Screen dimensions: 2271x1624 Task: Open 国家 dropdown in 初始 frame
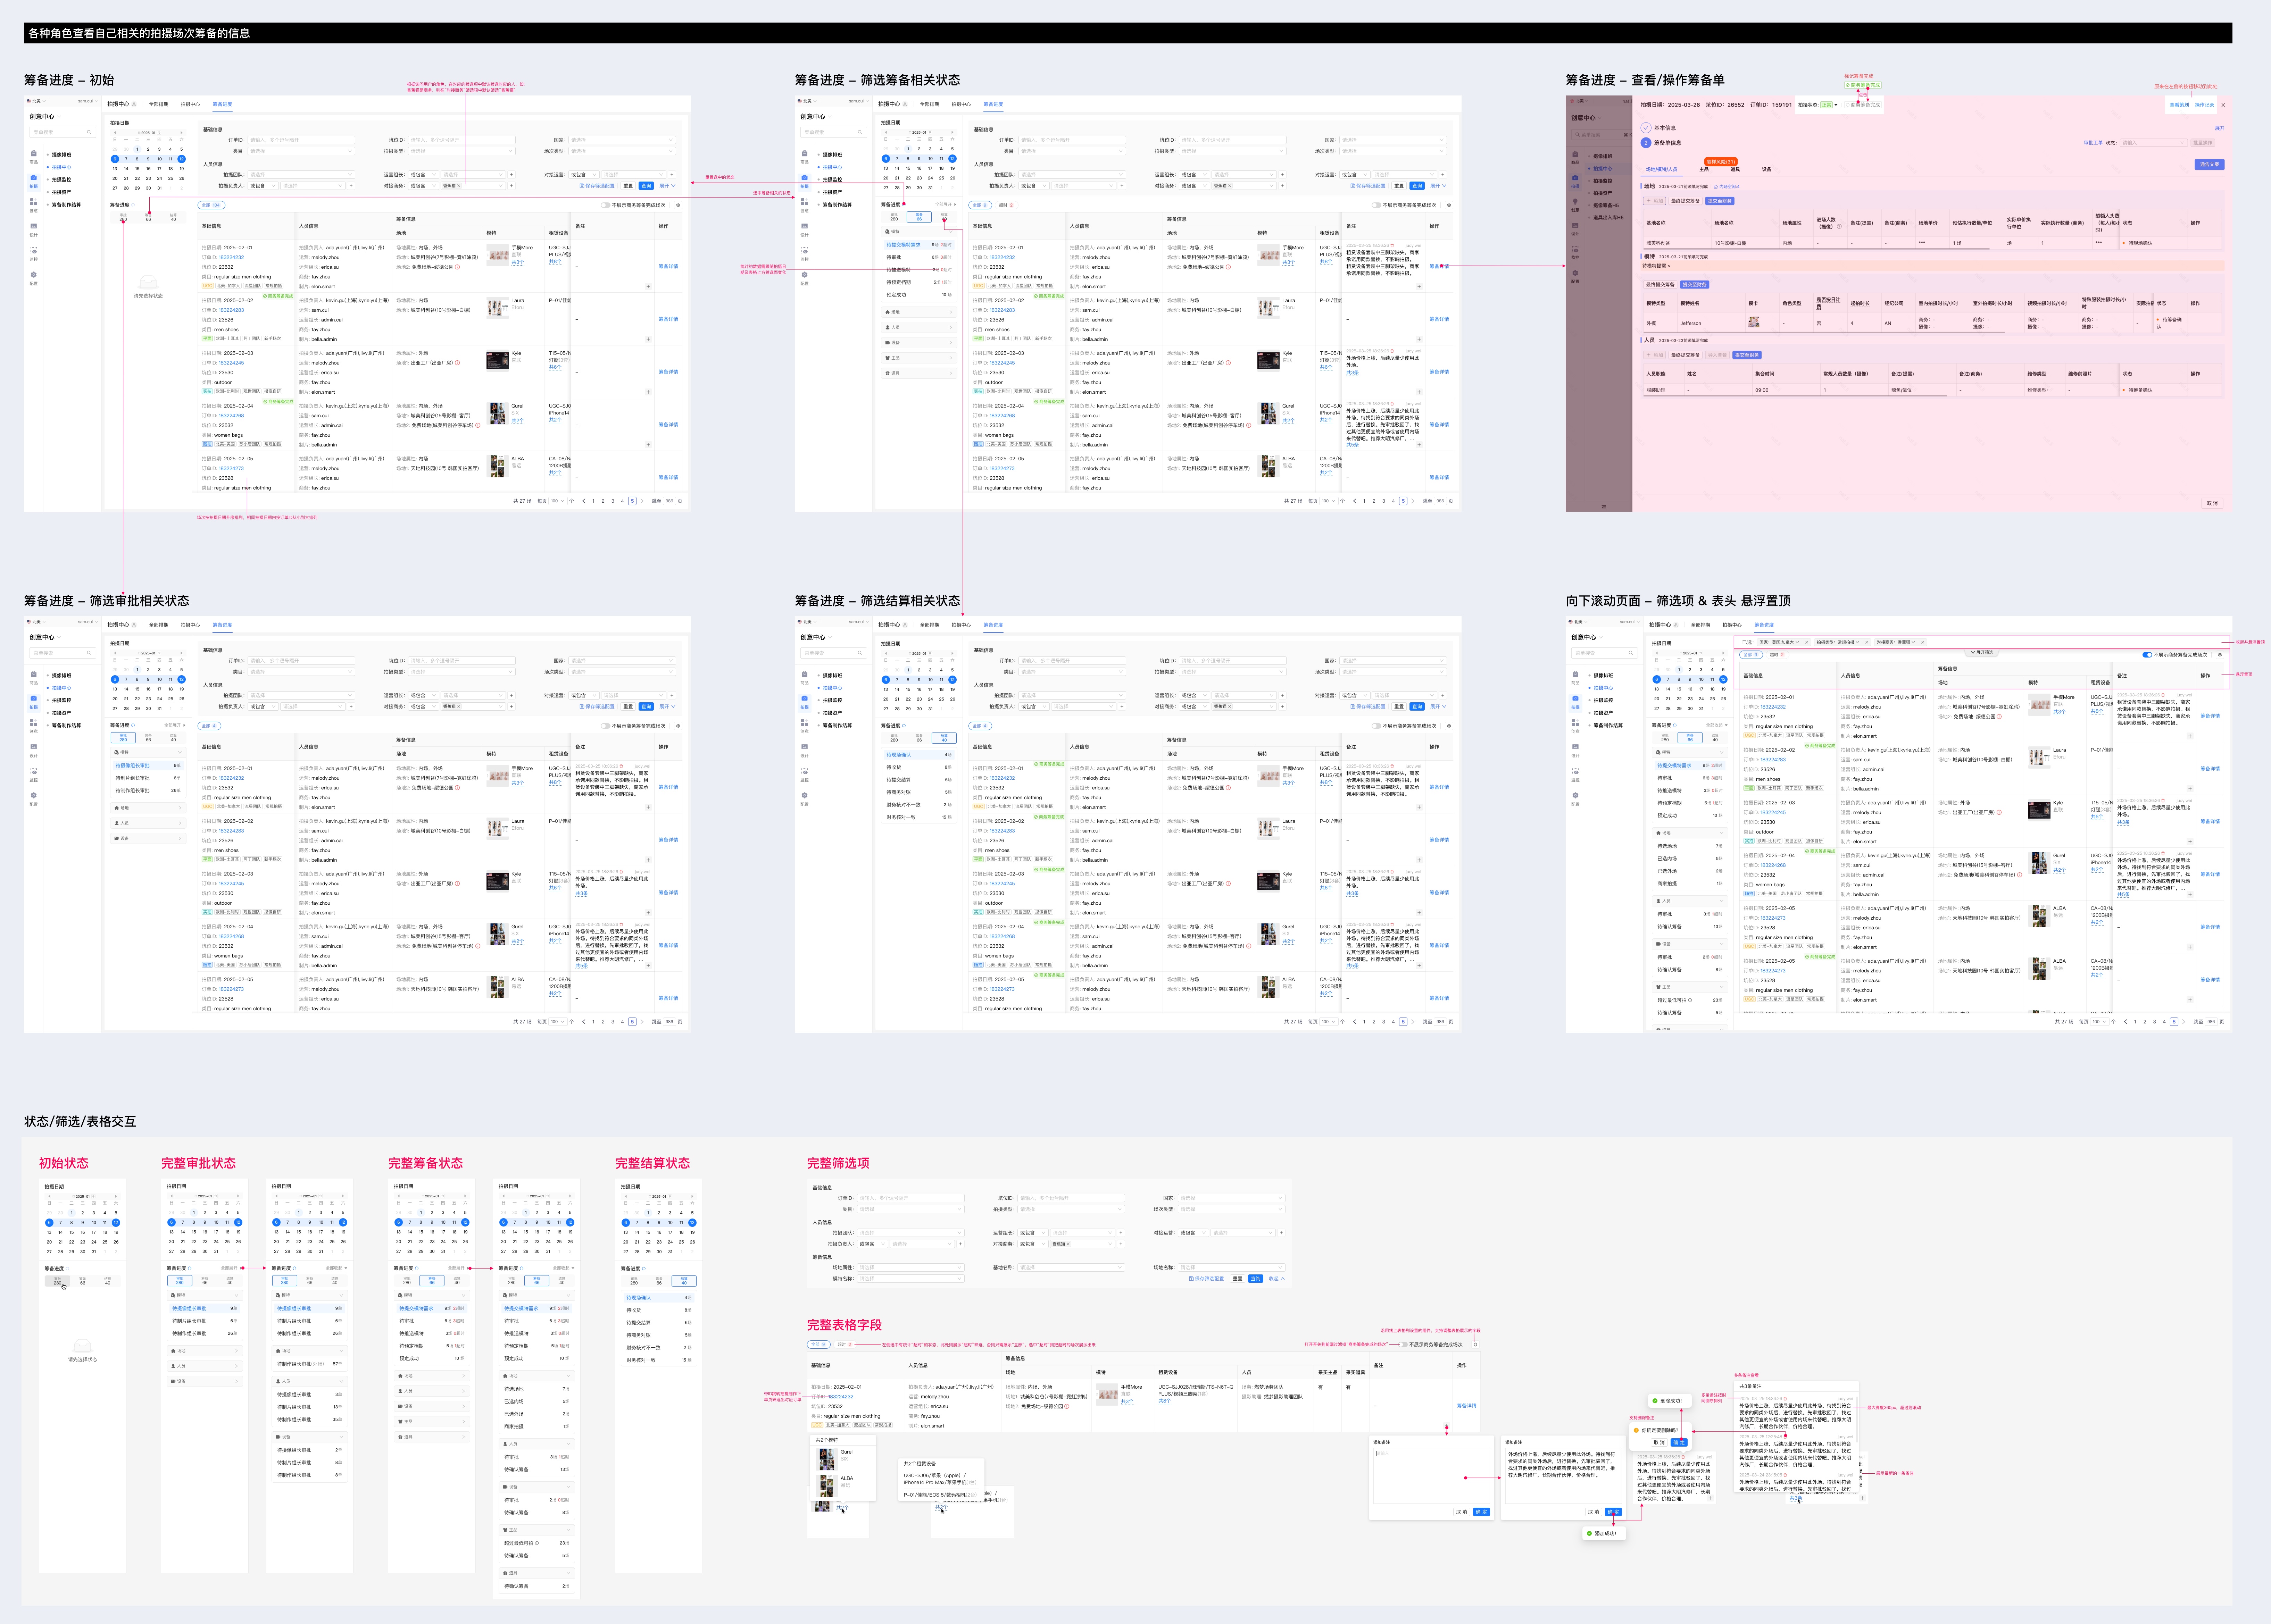pyautogui.click(x=622, y=140)
